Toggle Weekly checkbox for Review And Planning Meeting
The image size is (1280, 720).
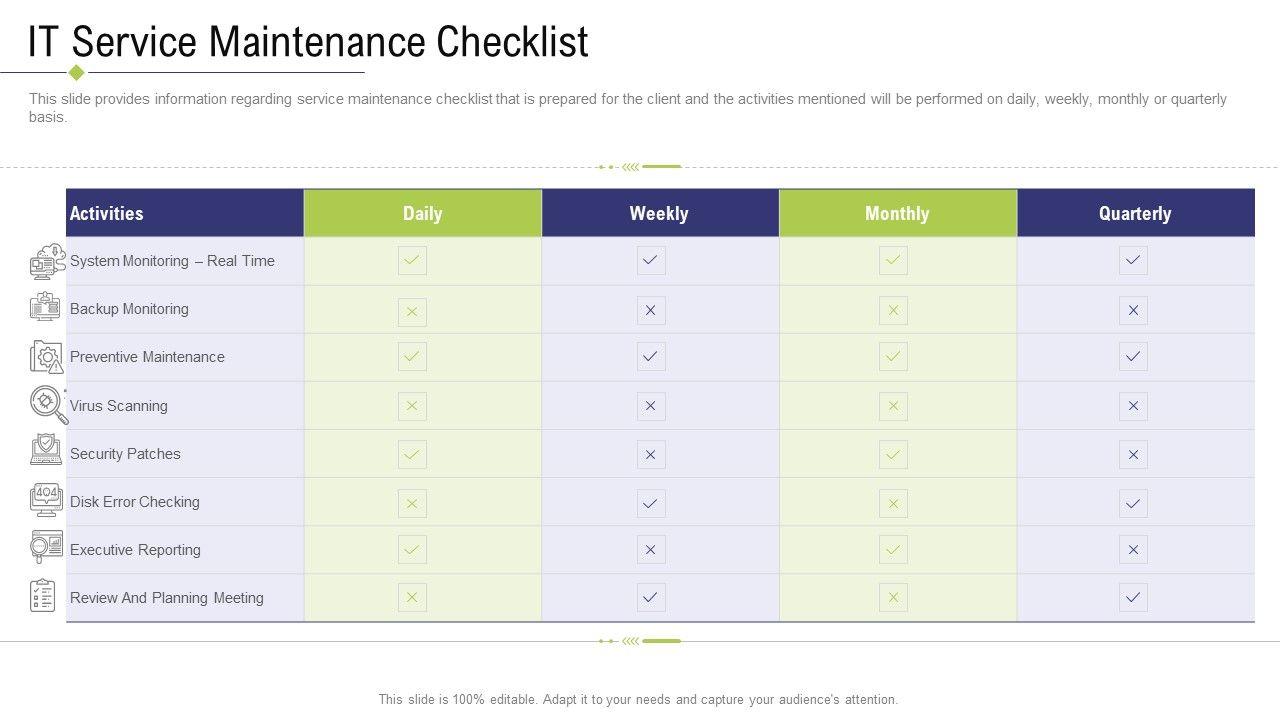(x=651, y=598)
